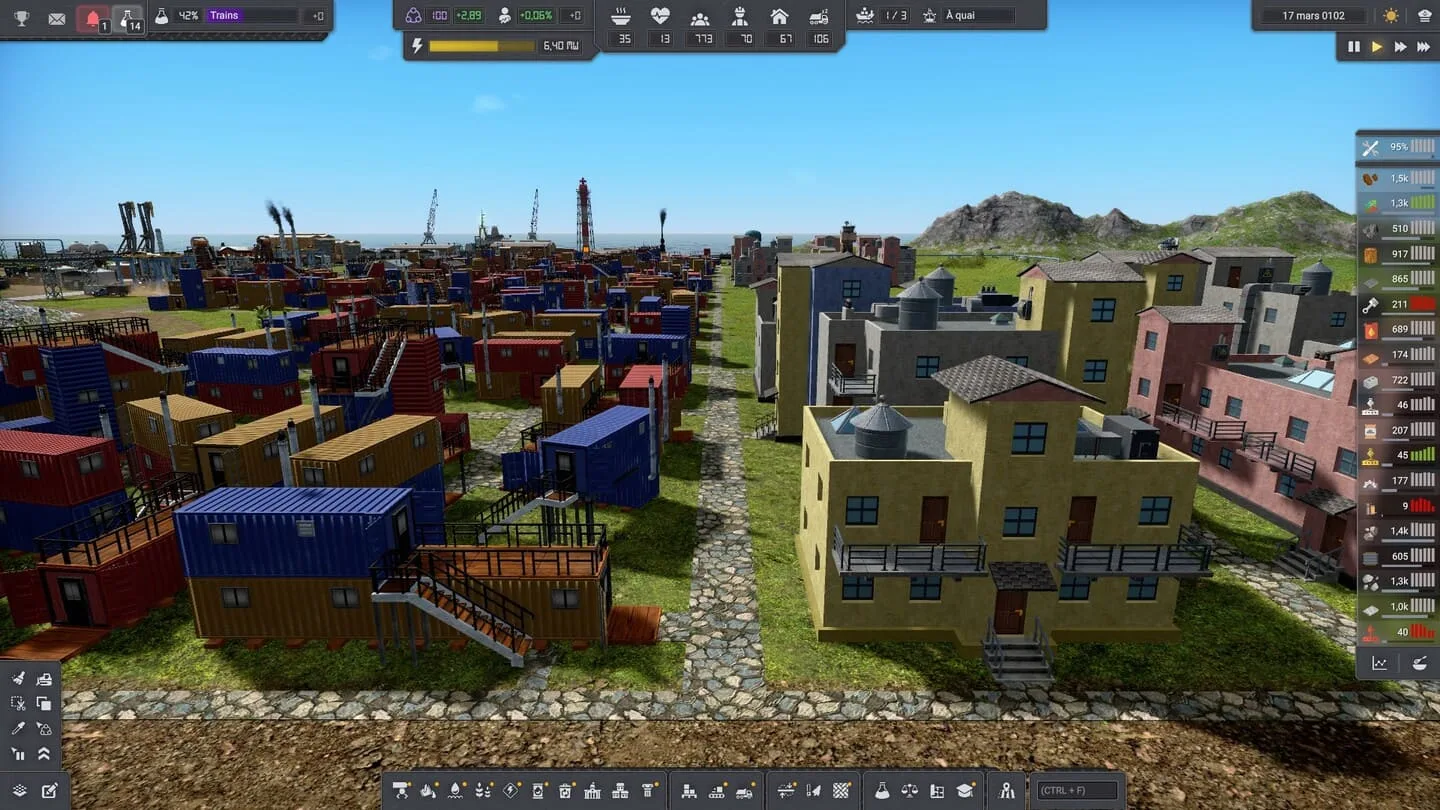
Task: Open the trophy goals icon
Action: click(x=21, y=17)
